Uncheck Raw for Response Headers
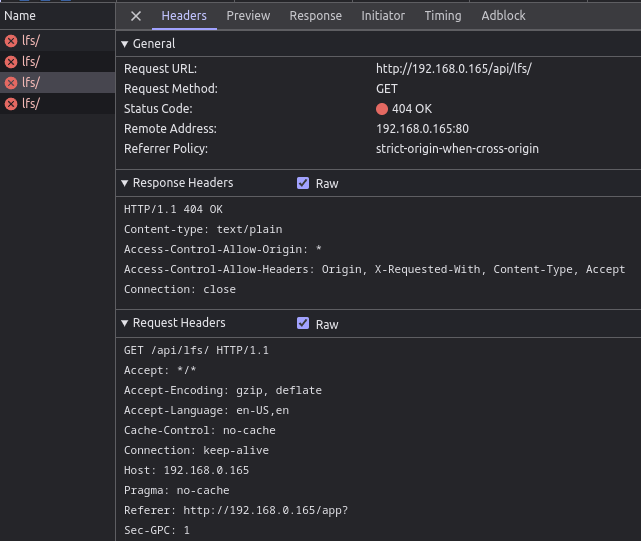Viewport: 641px width, 541px height. click(x=303, y=183)
